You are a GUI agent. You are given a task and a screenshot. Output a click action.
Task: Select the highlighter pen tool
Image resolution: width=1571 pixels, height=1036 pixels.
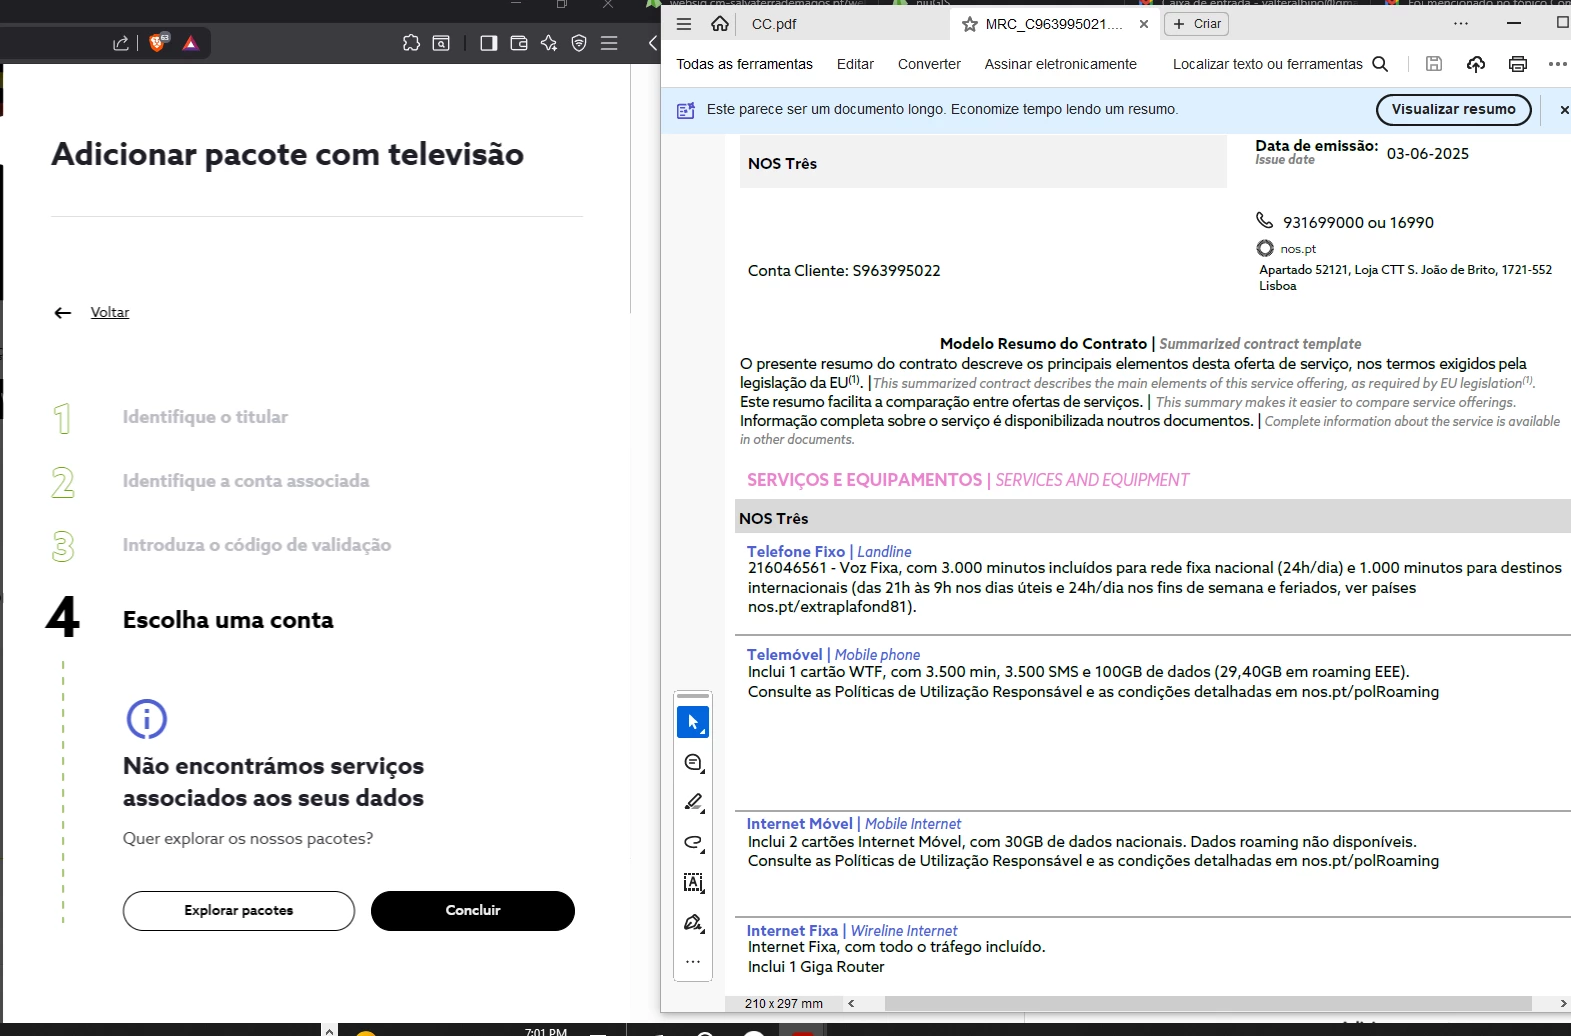point(693,802)
